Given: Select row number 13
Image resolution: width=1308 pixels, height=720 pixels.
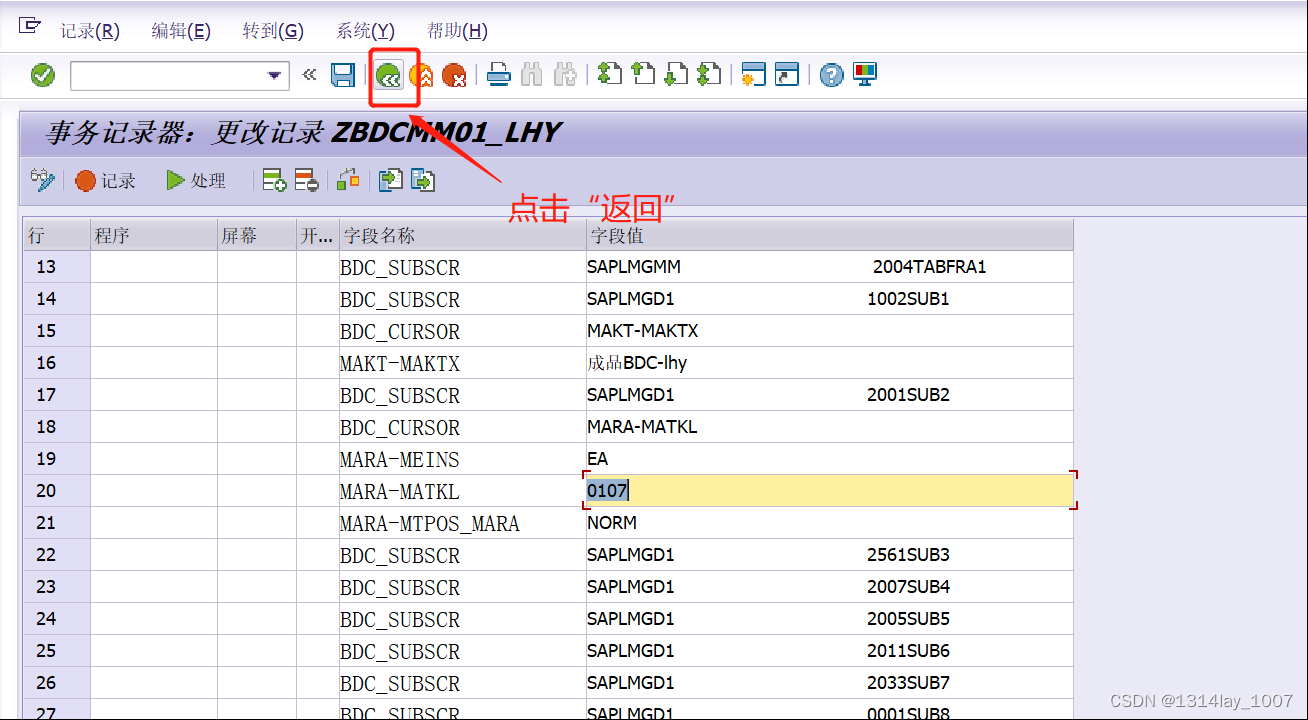Looking at the screenshot, I should (46, 267).
